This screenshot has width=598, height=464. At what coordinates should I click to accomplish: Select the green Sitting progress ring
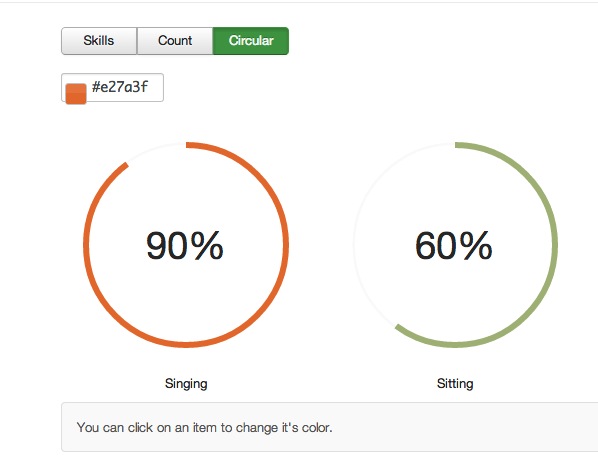click(455, 245)
